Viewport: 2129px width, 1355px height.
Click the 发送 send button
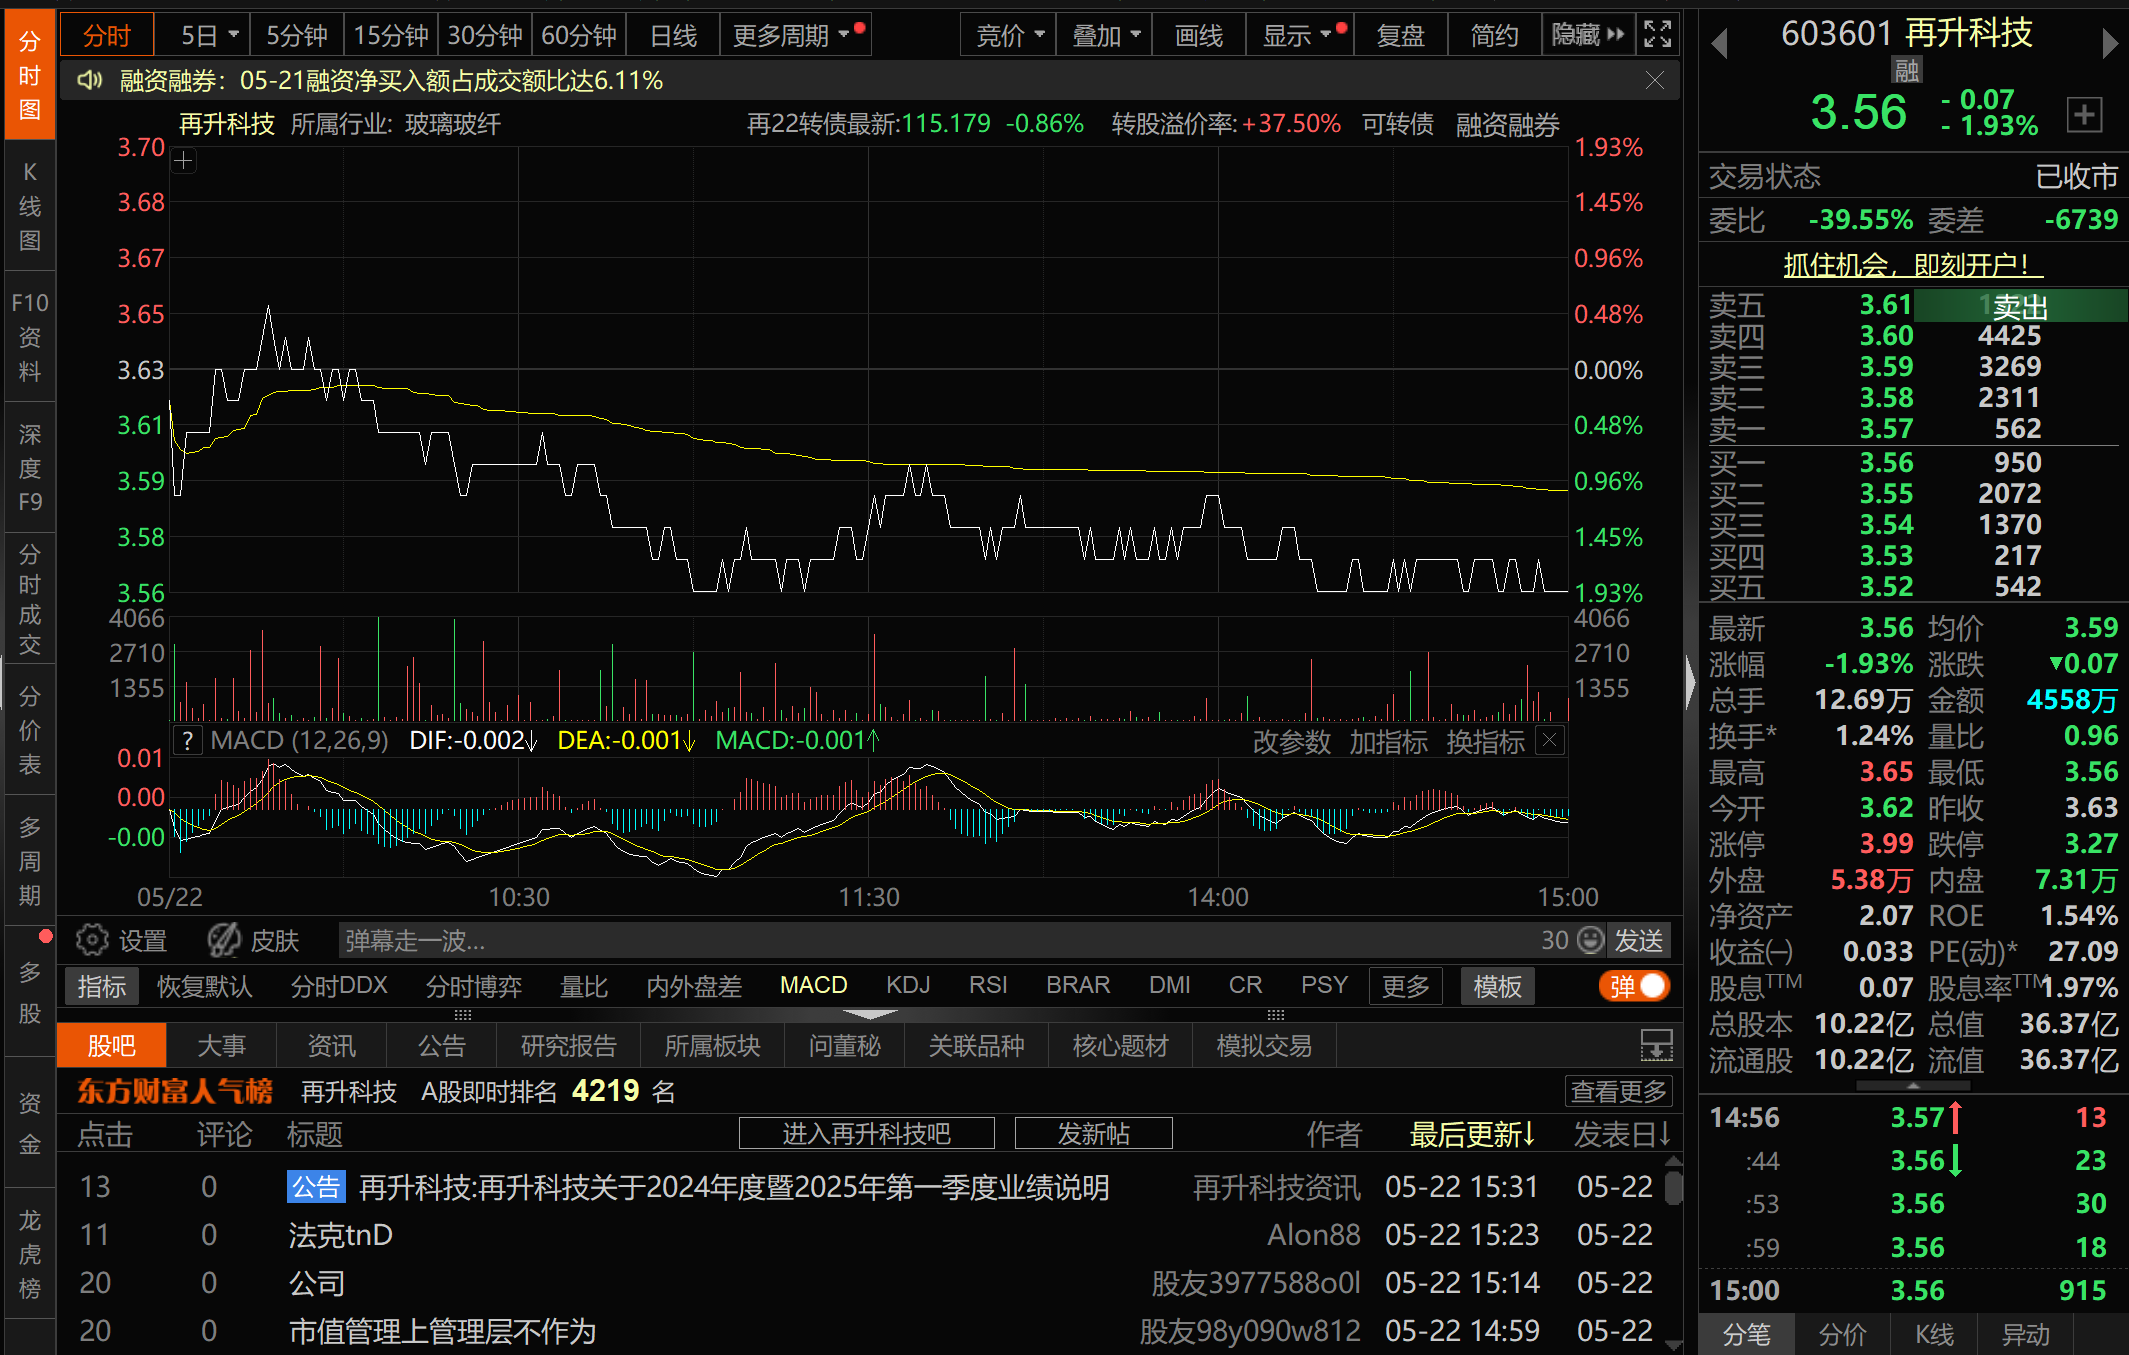[1639, 940]
